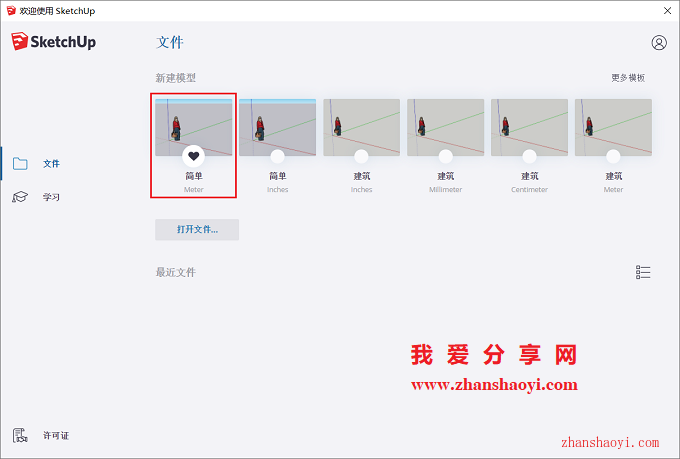
Task: Click the SketchUp title bar app icon
Action: point(11,10)
